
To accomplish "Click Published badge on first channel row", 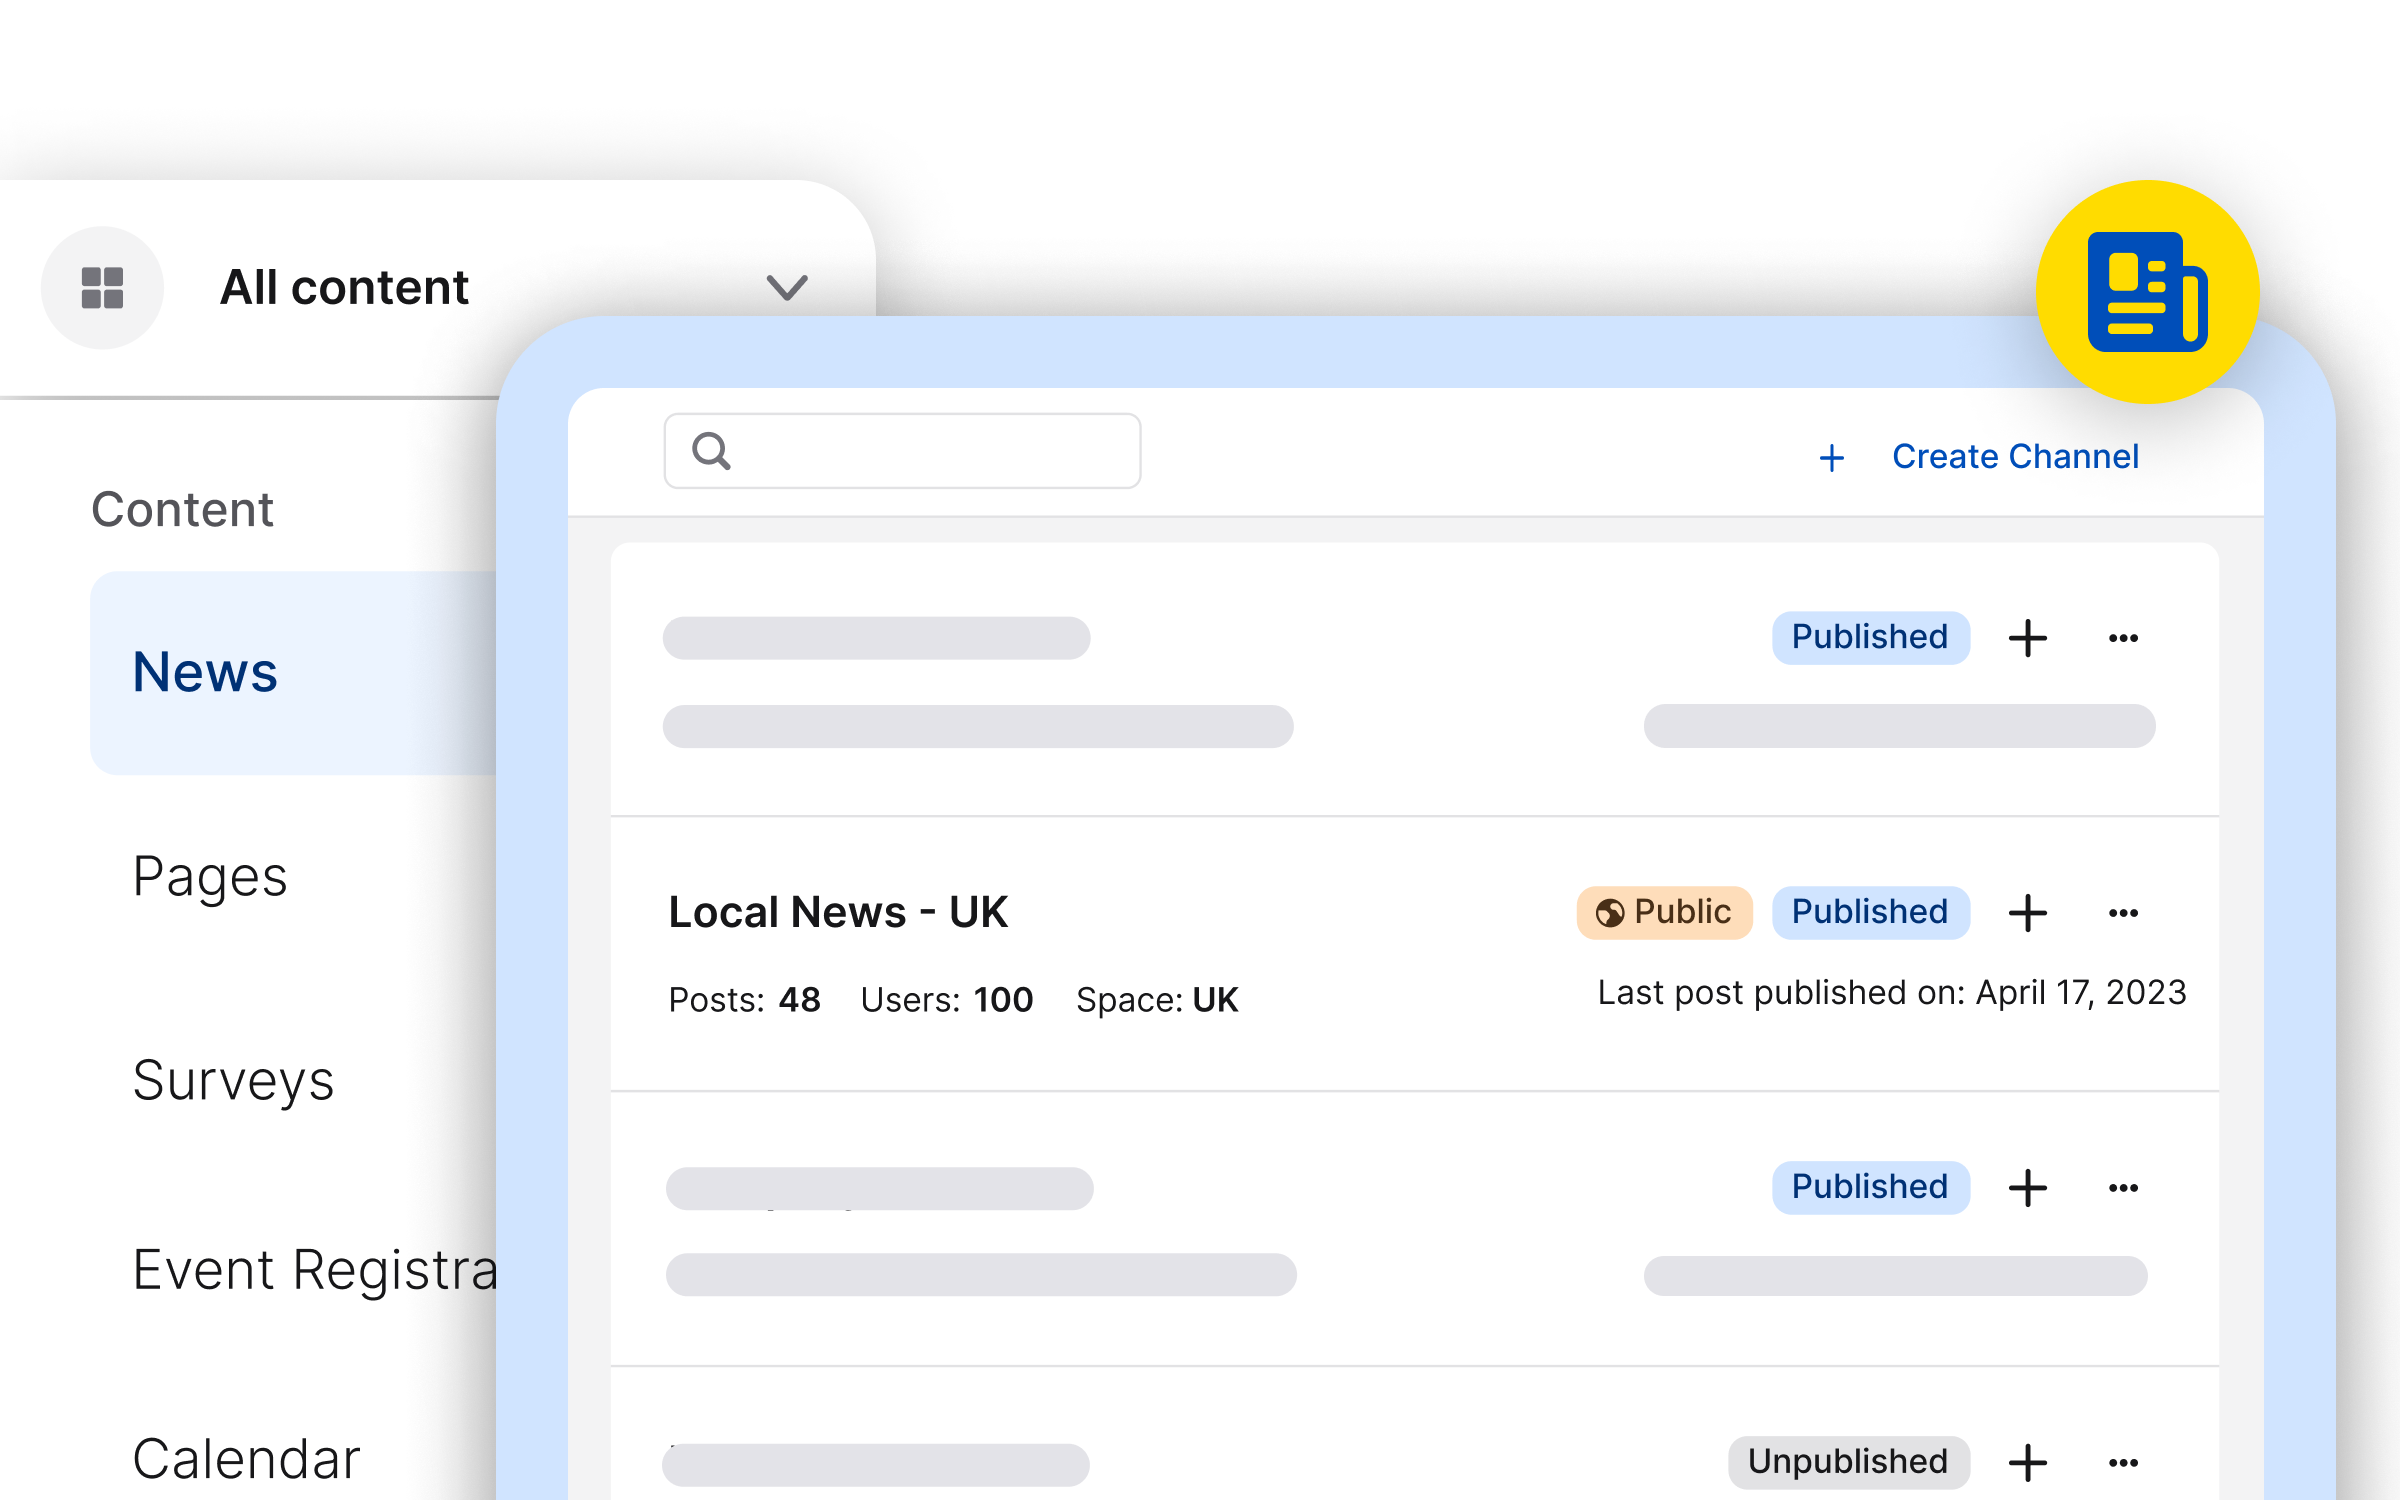I will (1871, 638).
